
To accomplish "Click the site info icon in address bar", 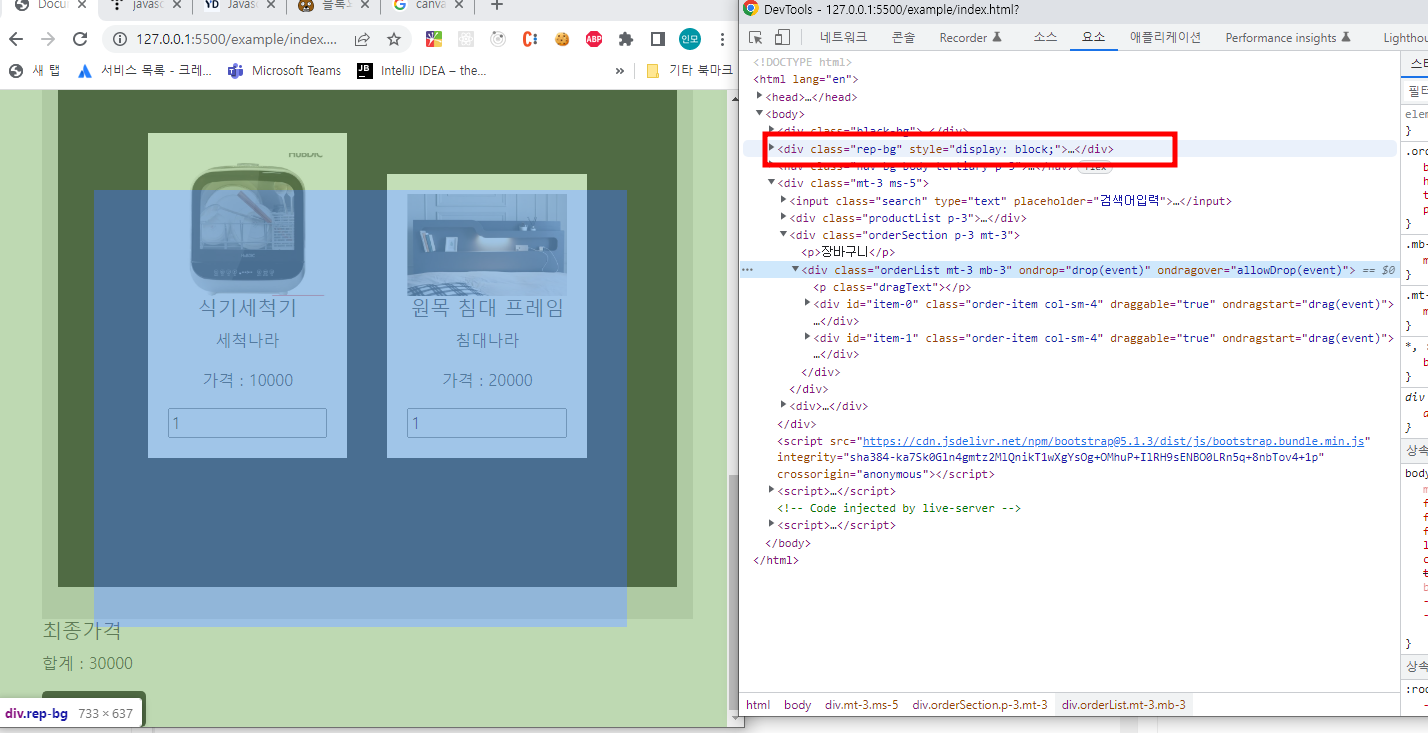I will click(120, 40).
